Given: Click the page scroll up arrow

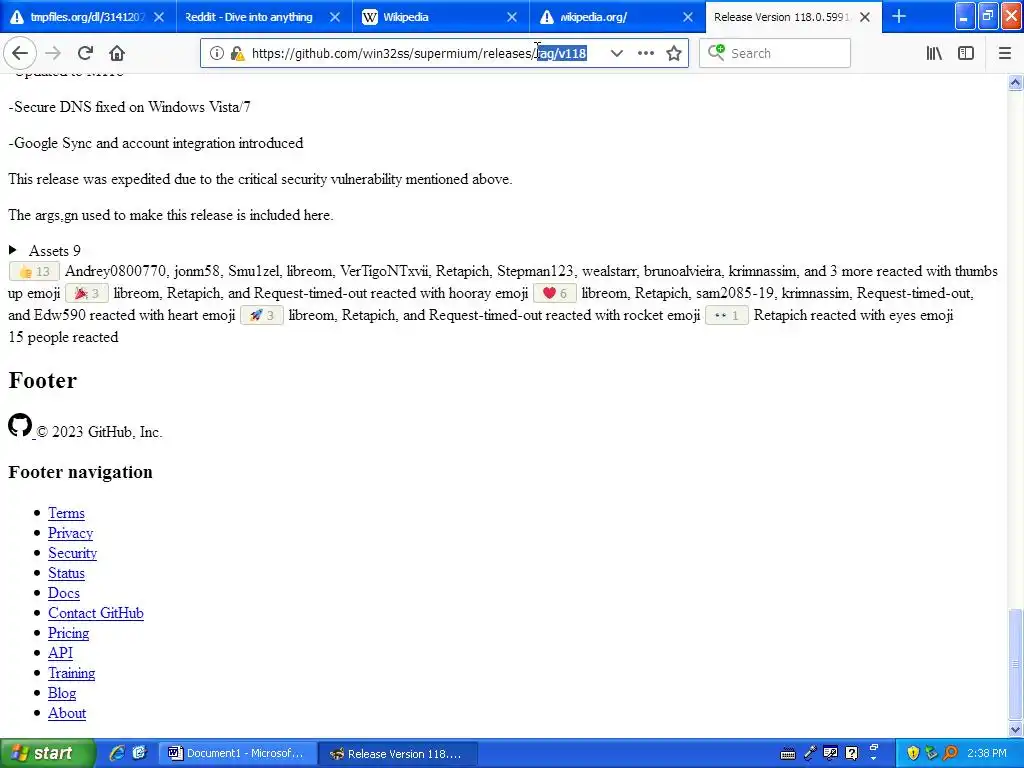Looking at the screenshot, I should 1015,82.
